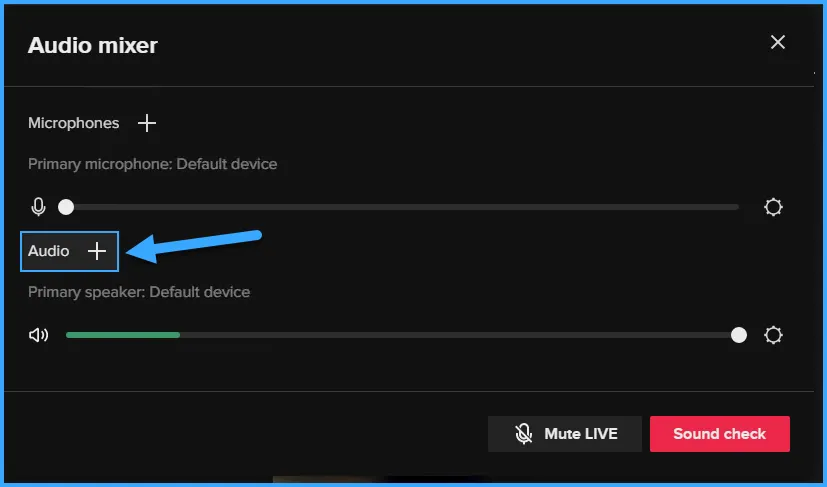
Task: Start the Sound check
Action: (719, 434)
